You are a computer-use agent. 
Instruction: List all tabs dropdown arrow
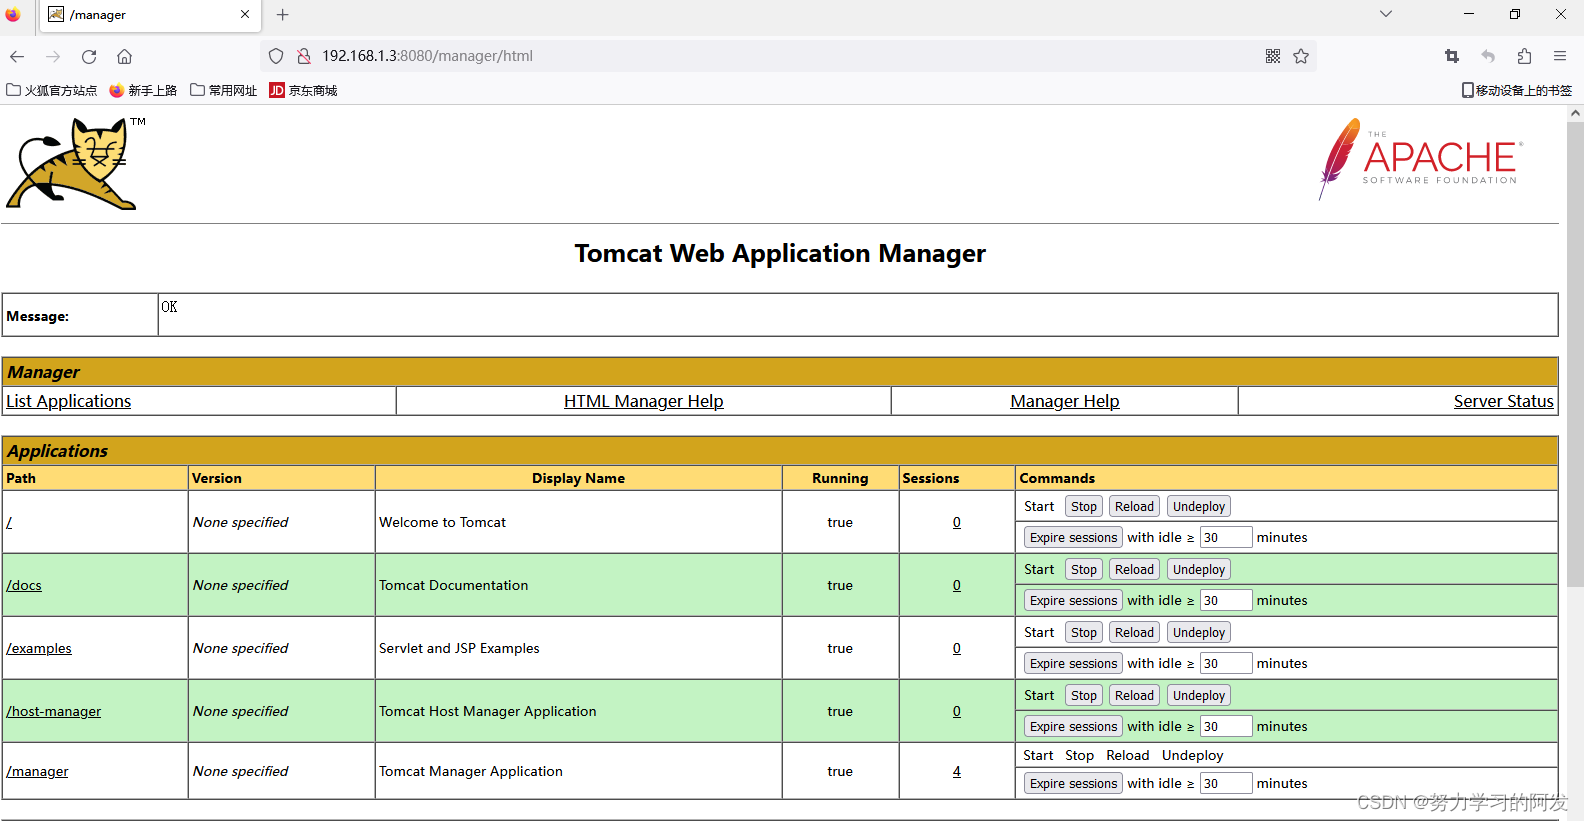(x=1386, y=14)
